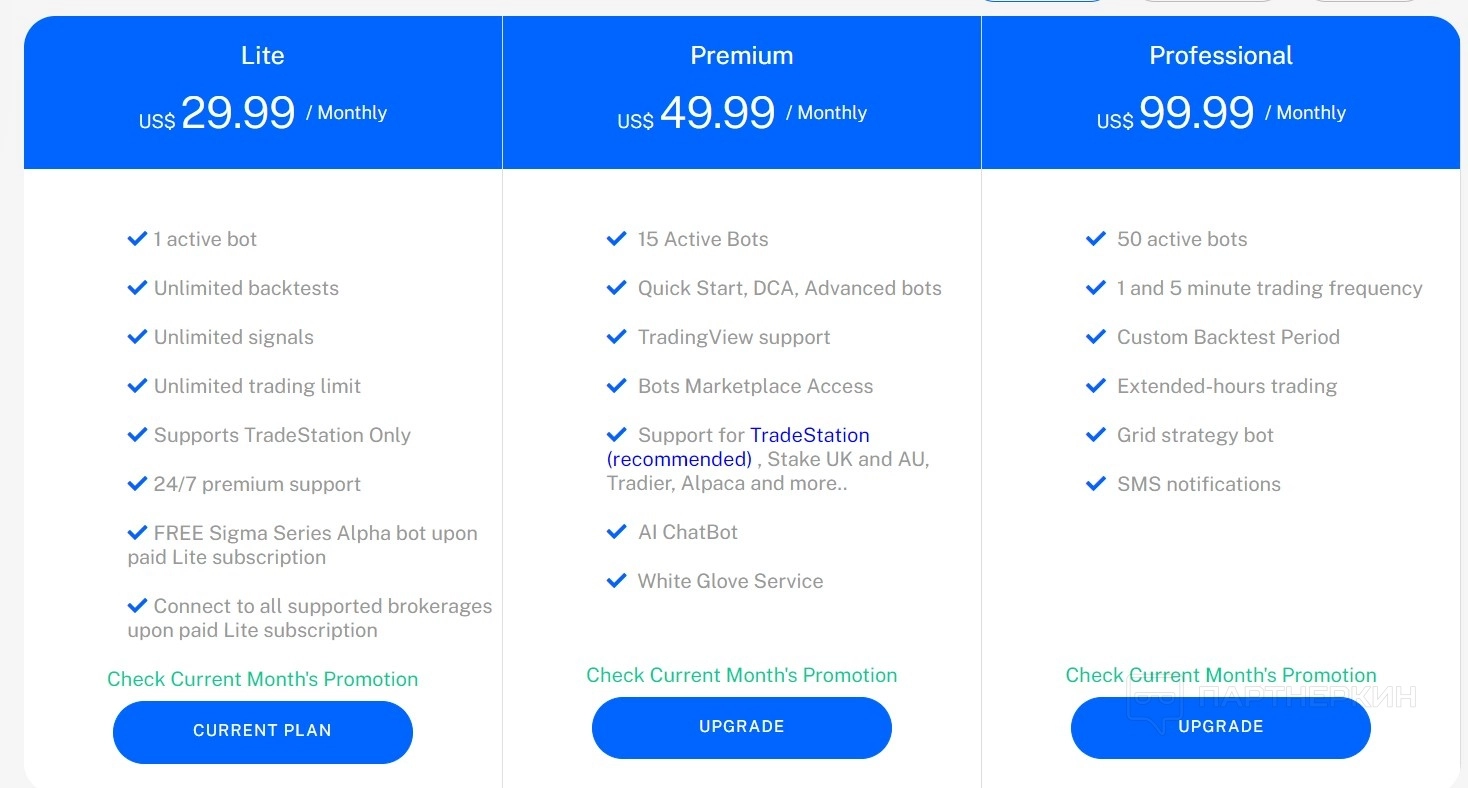Check Current Month's Promotion for Professional
1468x788 pixels.
[1220, 675]
